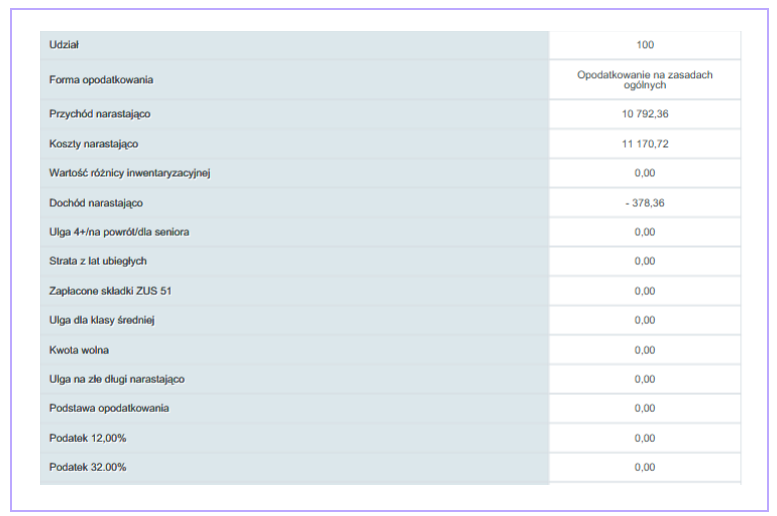Select 'Ulga 4+/na powrót/dla seniora' label

click(119, 232)
